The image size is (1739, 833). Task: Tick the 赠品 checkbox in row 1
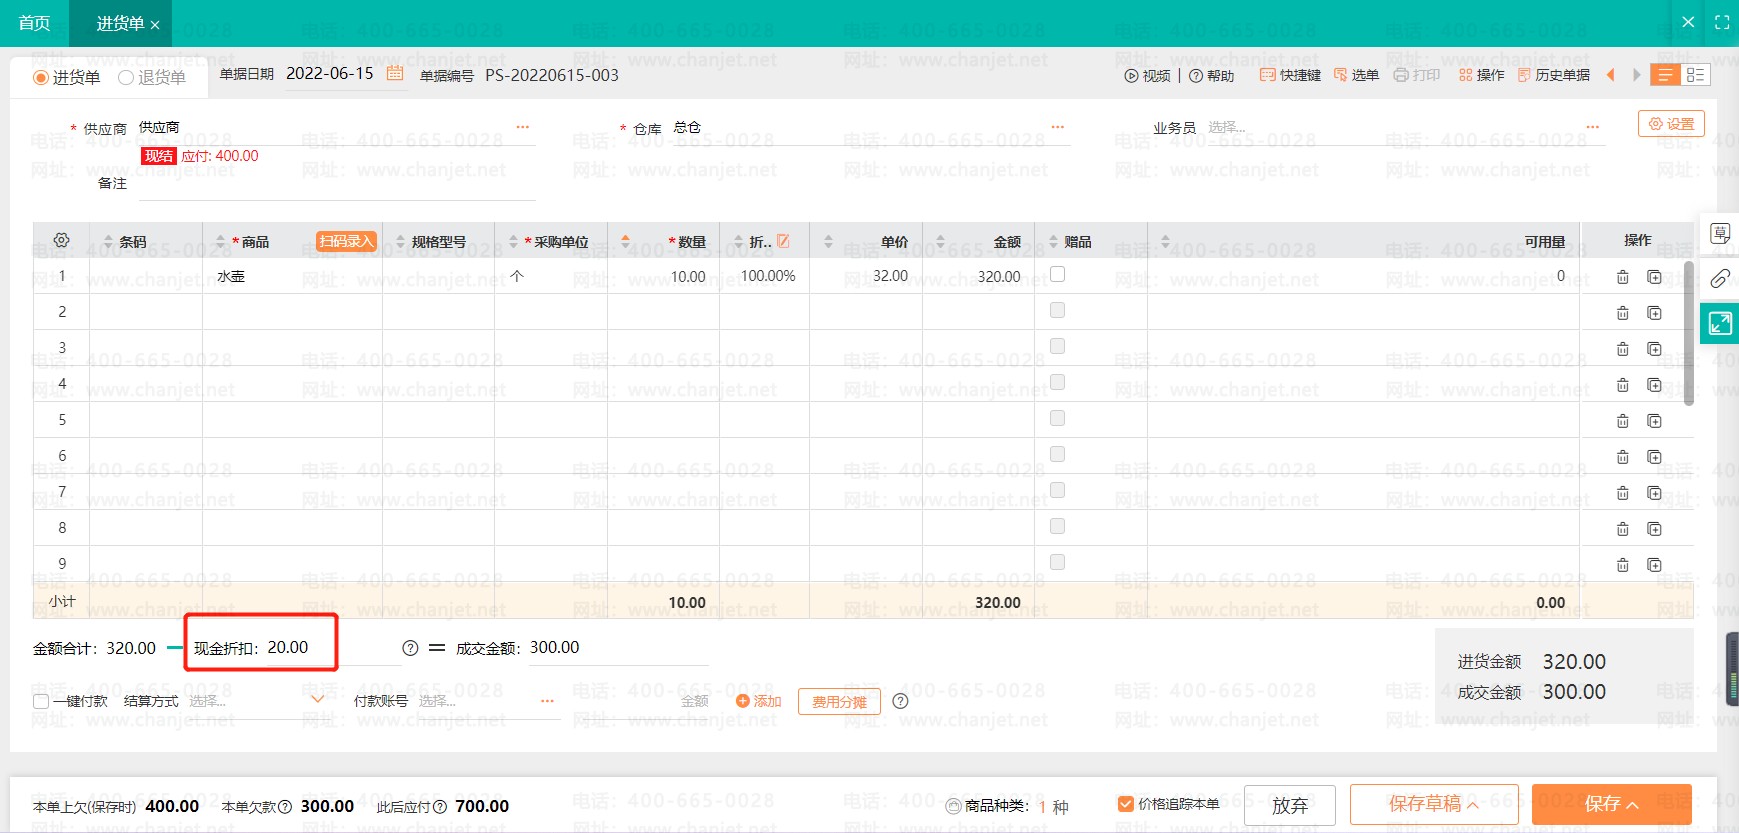tap(1057, 274)
